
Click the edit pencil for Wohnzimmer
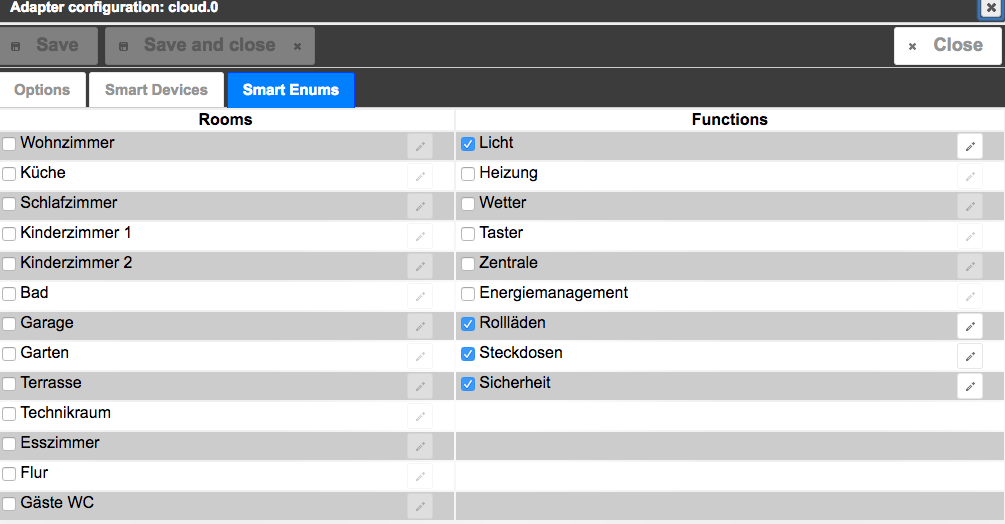tap(420, 146)
